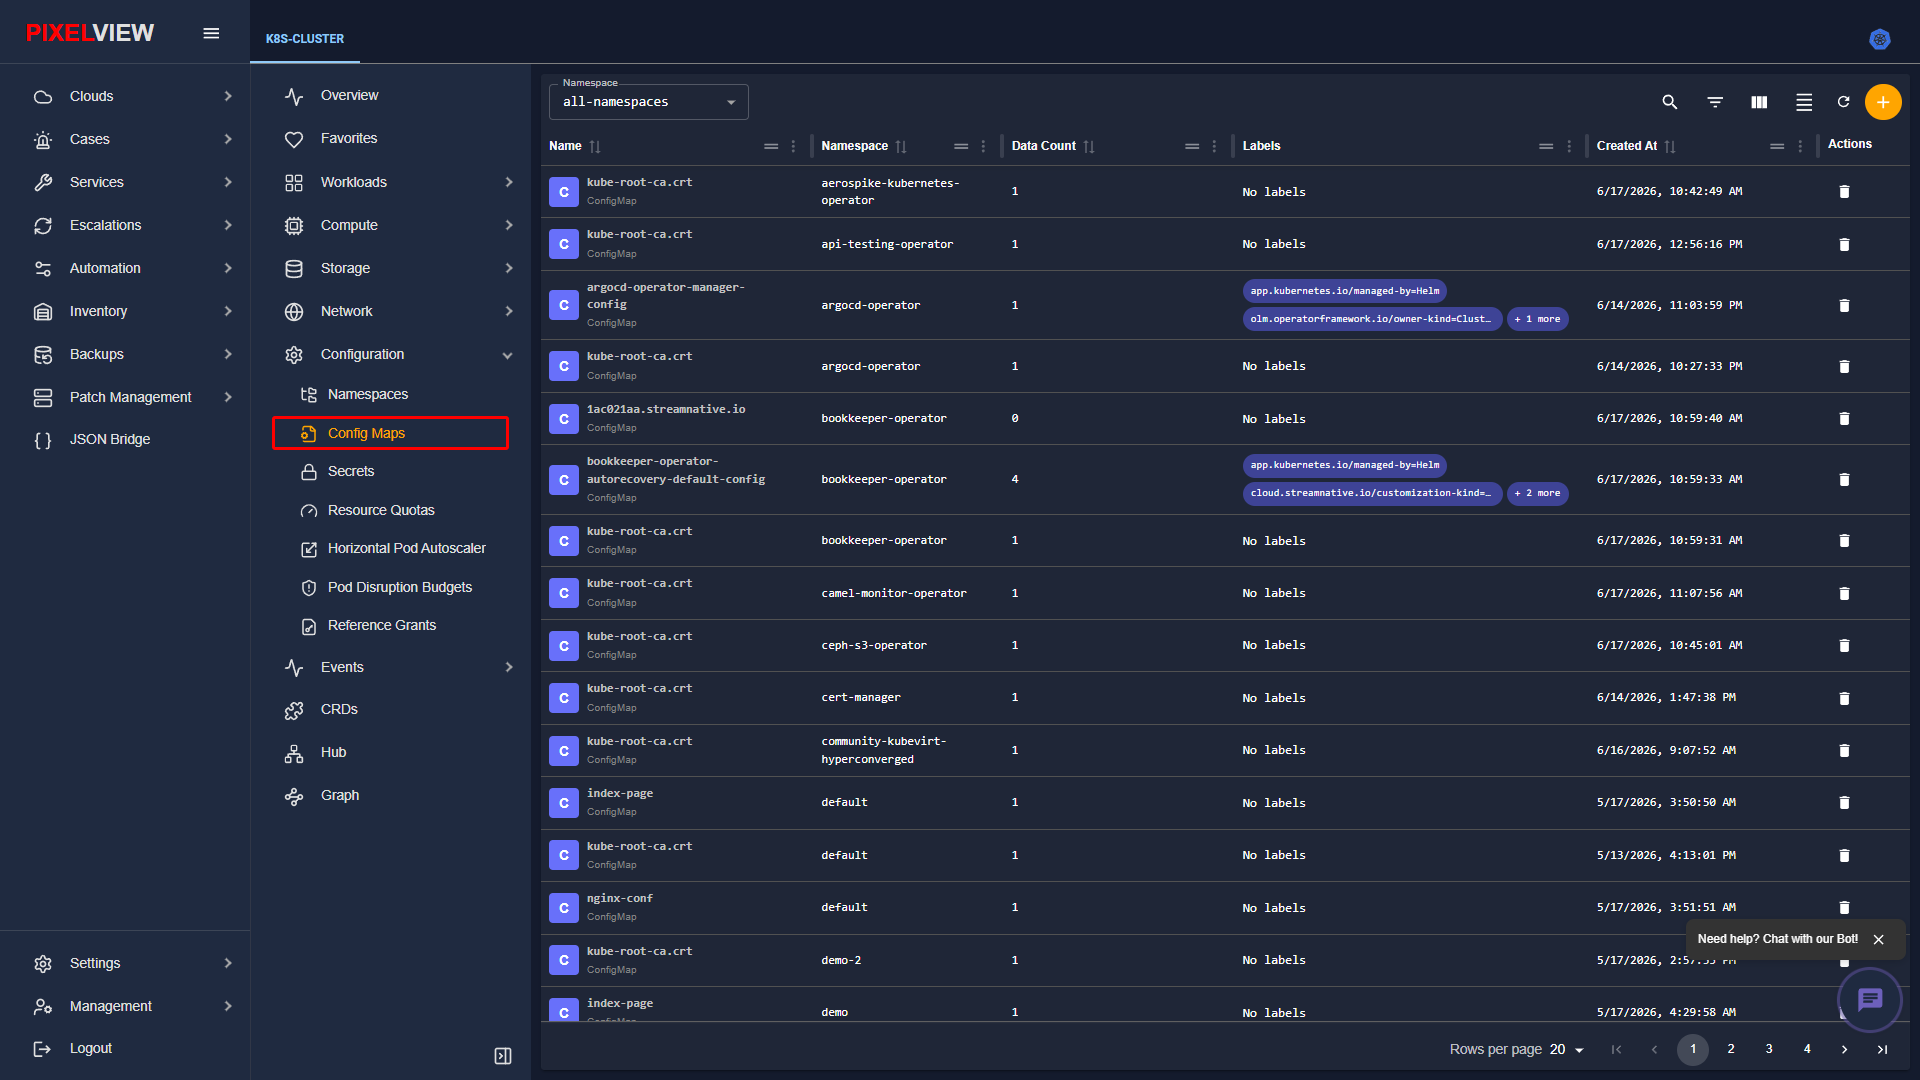The image size is (1920, 1080).
Task: Collapse the secondary sidebar panel icon
Action: click(x=503, y=1056)
